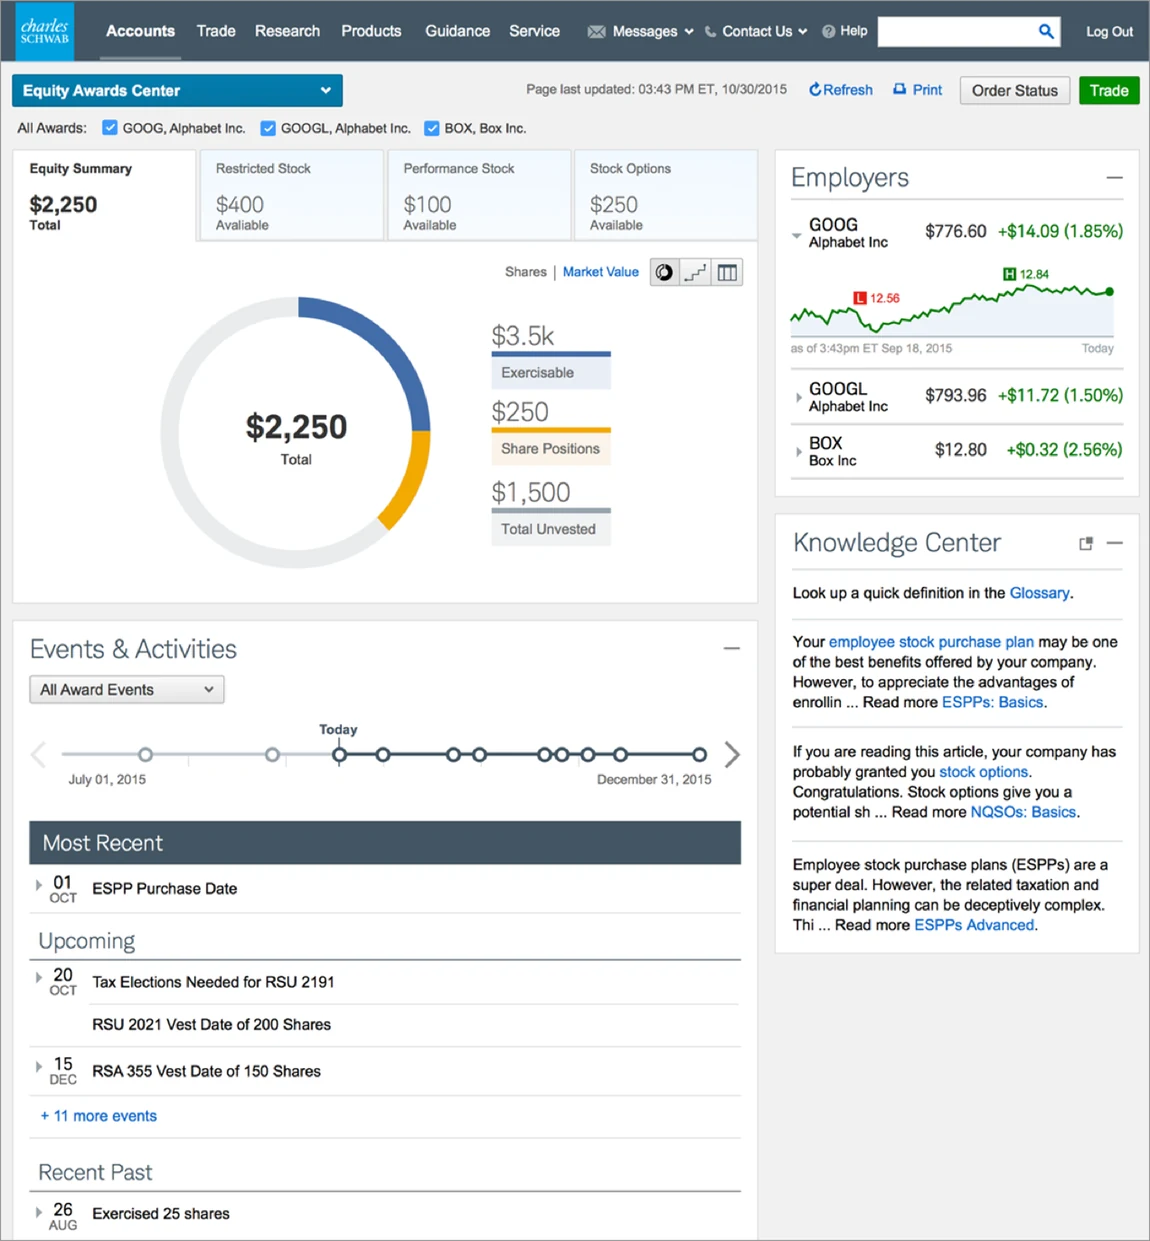The image size is (1150, 1241).
Task: Click the last event marker on timeline
Action: 699,754
